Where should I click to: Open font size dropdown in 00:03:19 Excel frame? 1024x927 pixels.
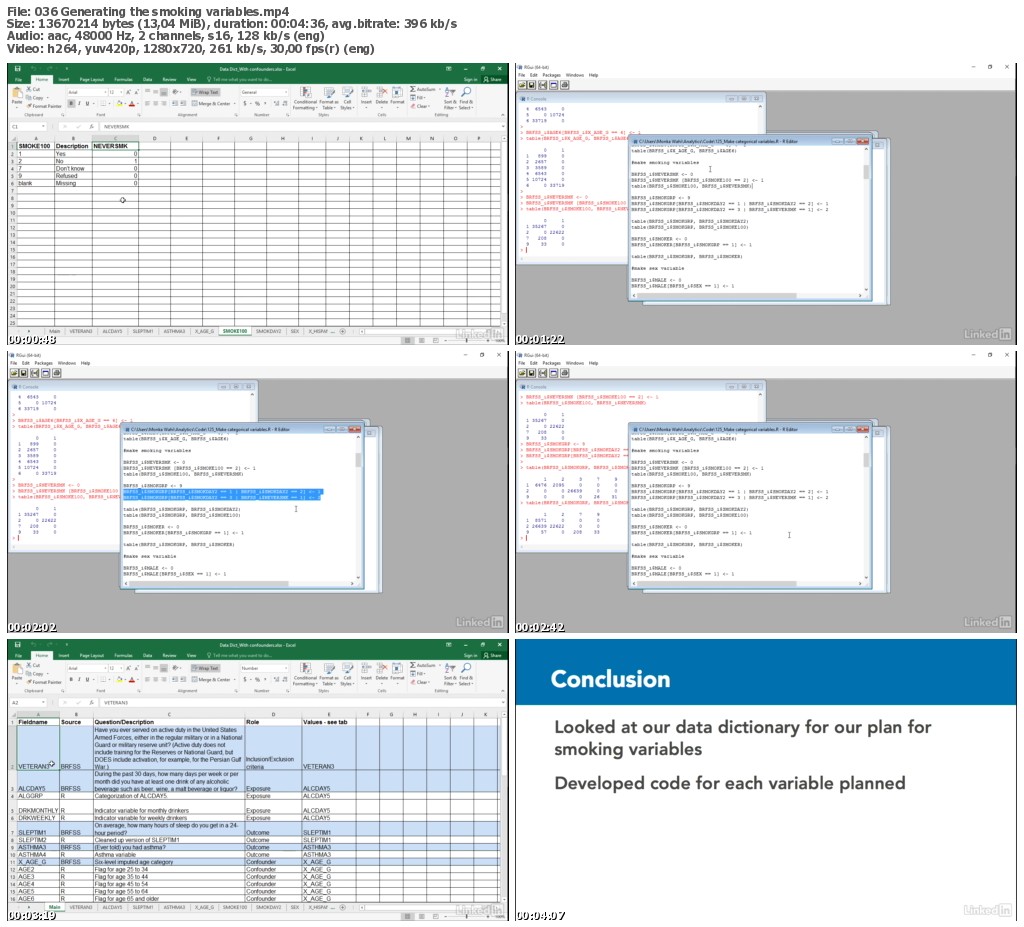[x=120, y=668]
